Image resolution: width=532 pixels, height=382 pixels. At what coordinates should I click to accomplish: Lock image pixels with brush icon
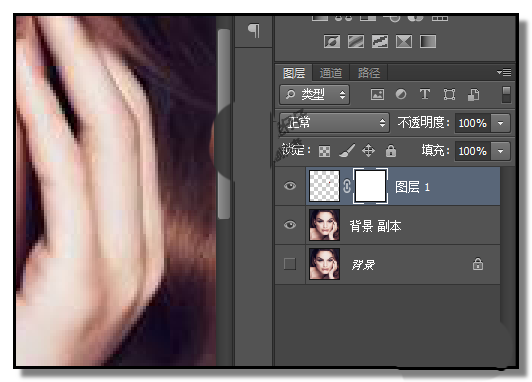[347, 151]
